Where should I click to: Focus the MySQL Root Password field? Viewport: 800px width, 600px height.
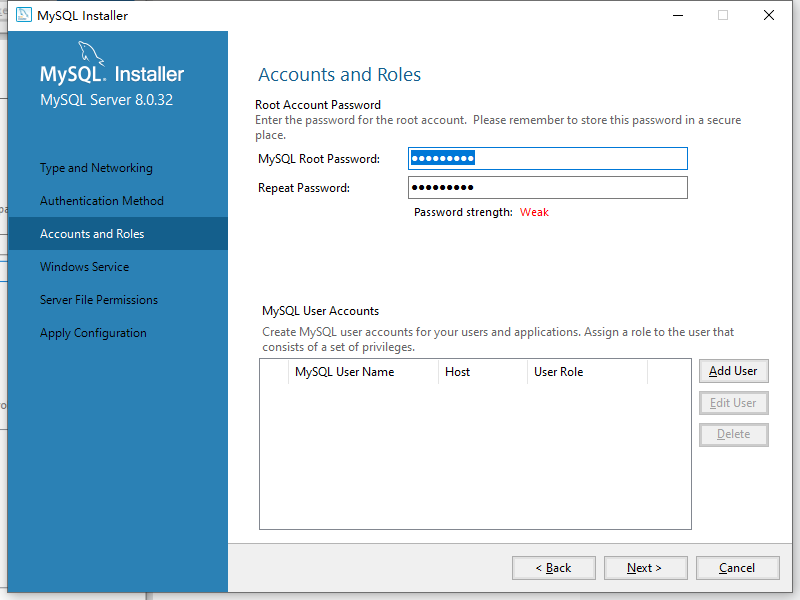(548, 159)
